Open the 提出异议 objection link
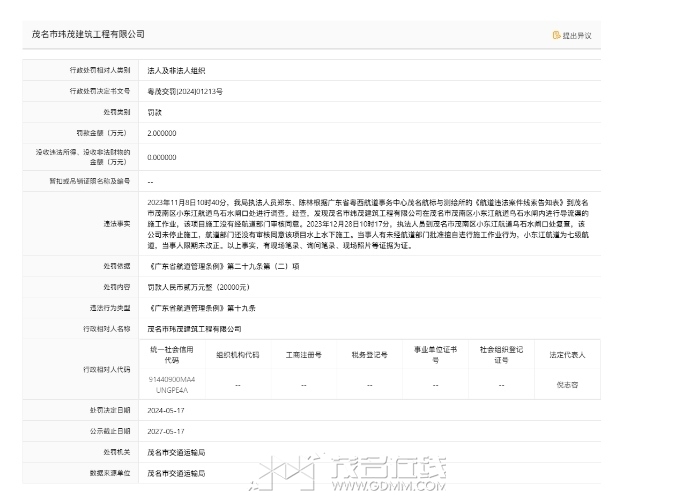This screenshot has width=693, height=496. [x=576, y=35]
